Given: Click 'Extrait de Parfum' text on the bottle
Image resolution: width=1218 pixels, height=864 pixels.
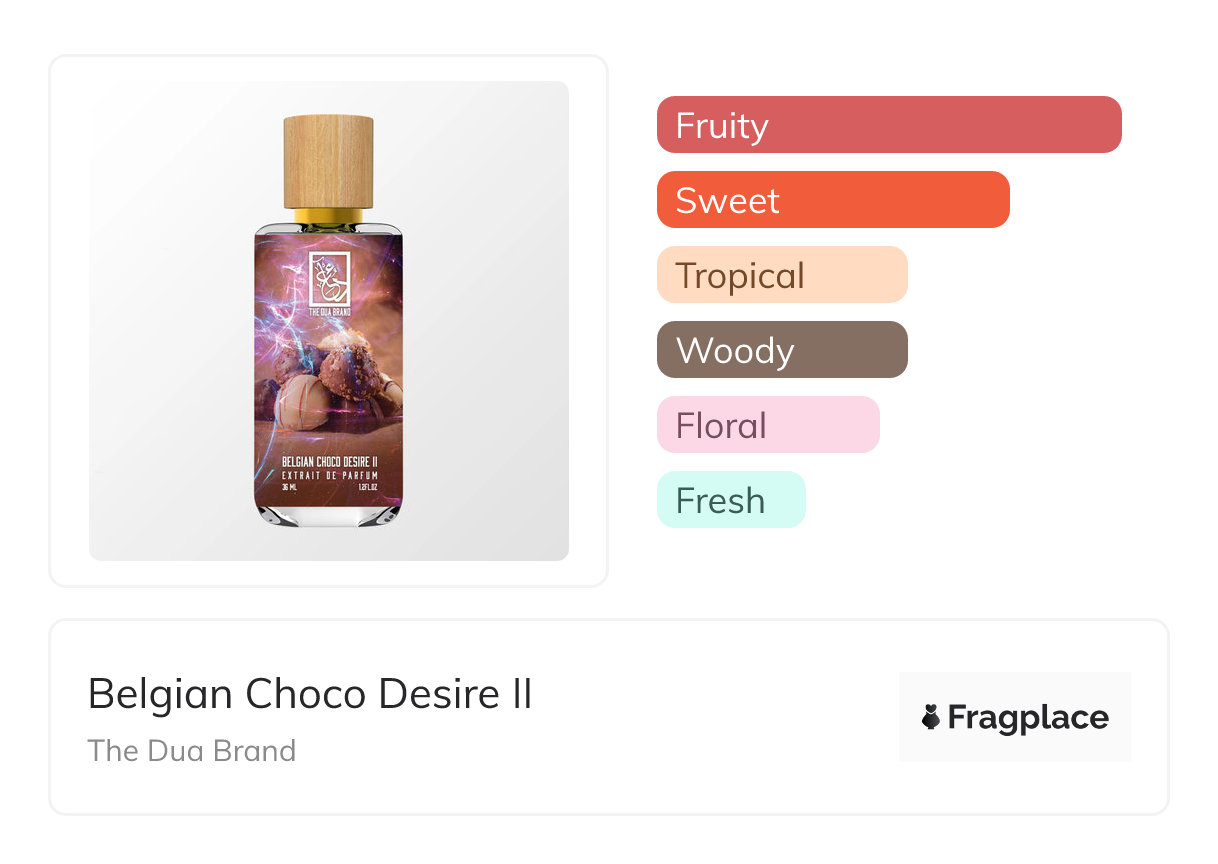Looking at the screenshot, I should click(x=329, y=475).
